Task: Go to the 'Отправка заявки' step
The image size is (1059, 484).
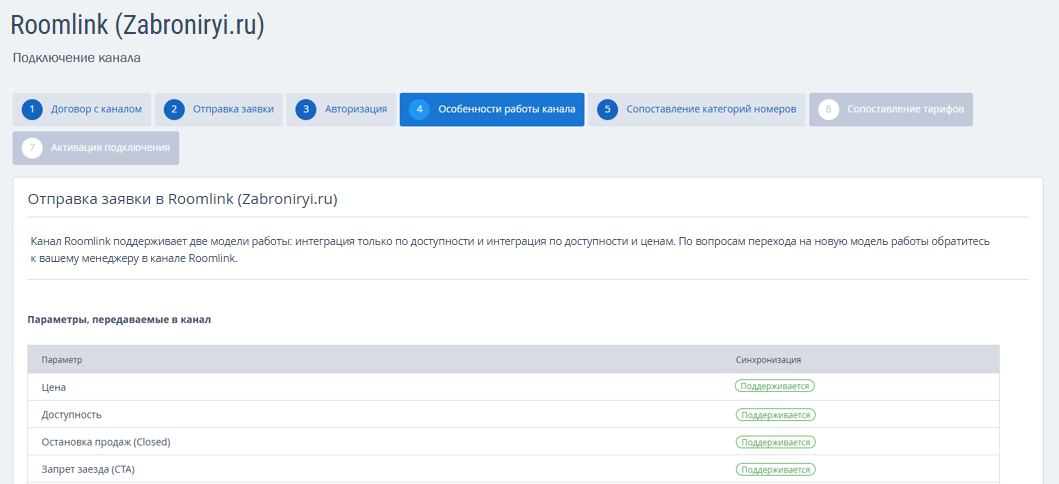Action: pos(233,110)
